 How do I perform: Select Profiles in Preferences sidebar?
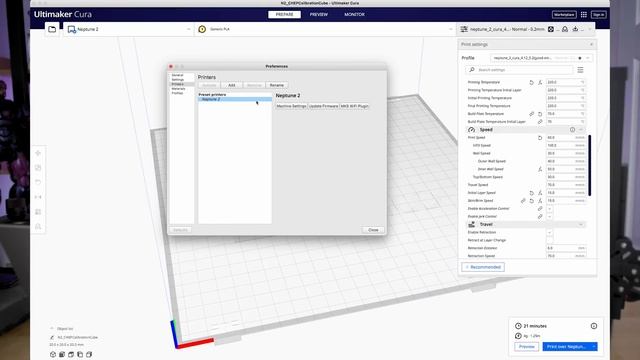pyautogui.click(x=178, y=93)
